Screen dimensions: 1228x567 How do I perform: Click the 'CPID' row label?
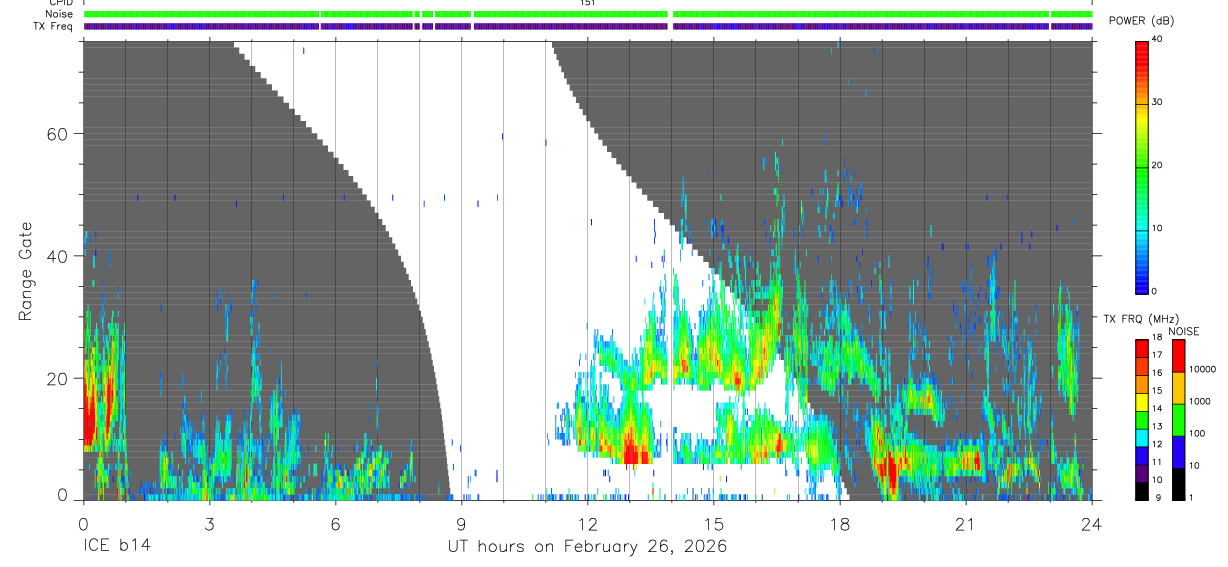tap(60, 3)
